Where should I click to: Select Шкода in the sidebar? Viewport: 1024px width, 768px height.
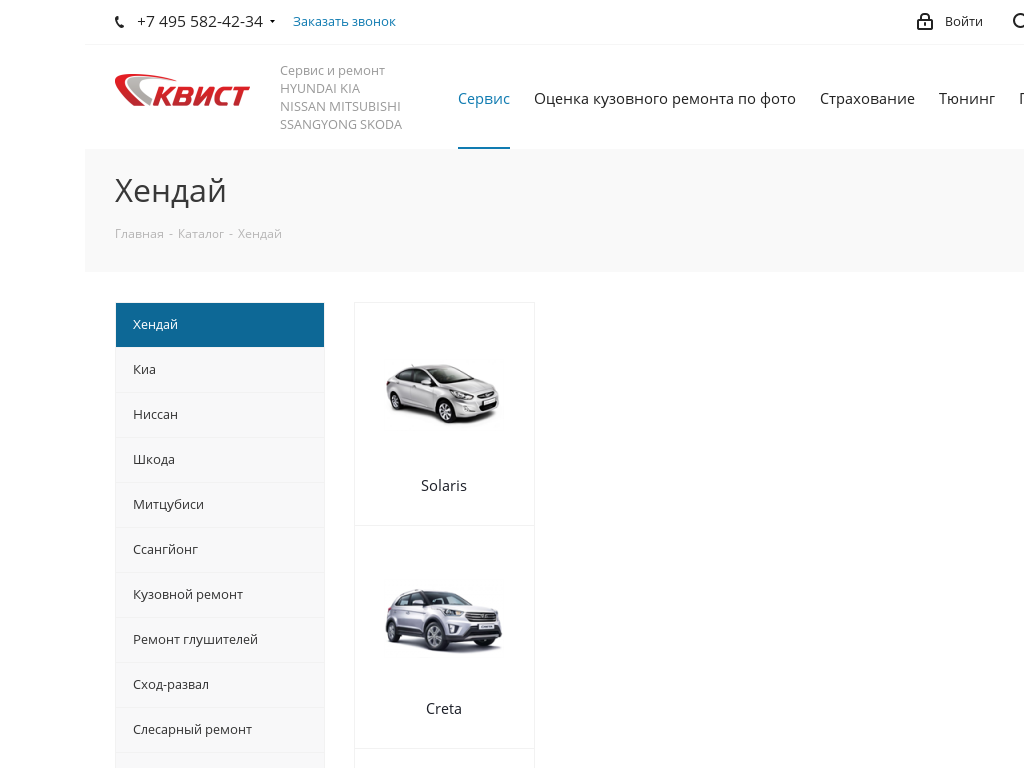click(220, 460)
